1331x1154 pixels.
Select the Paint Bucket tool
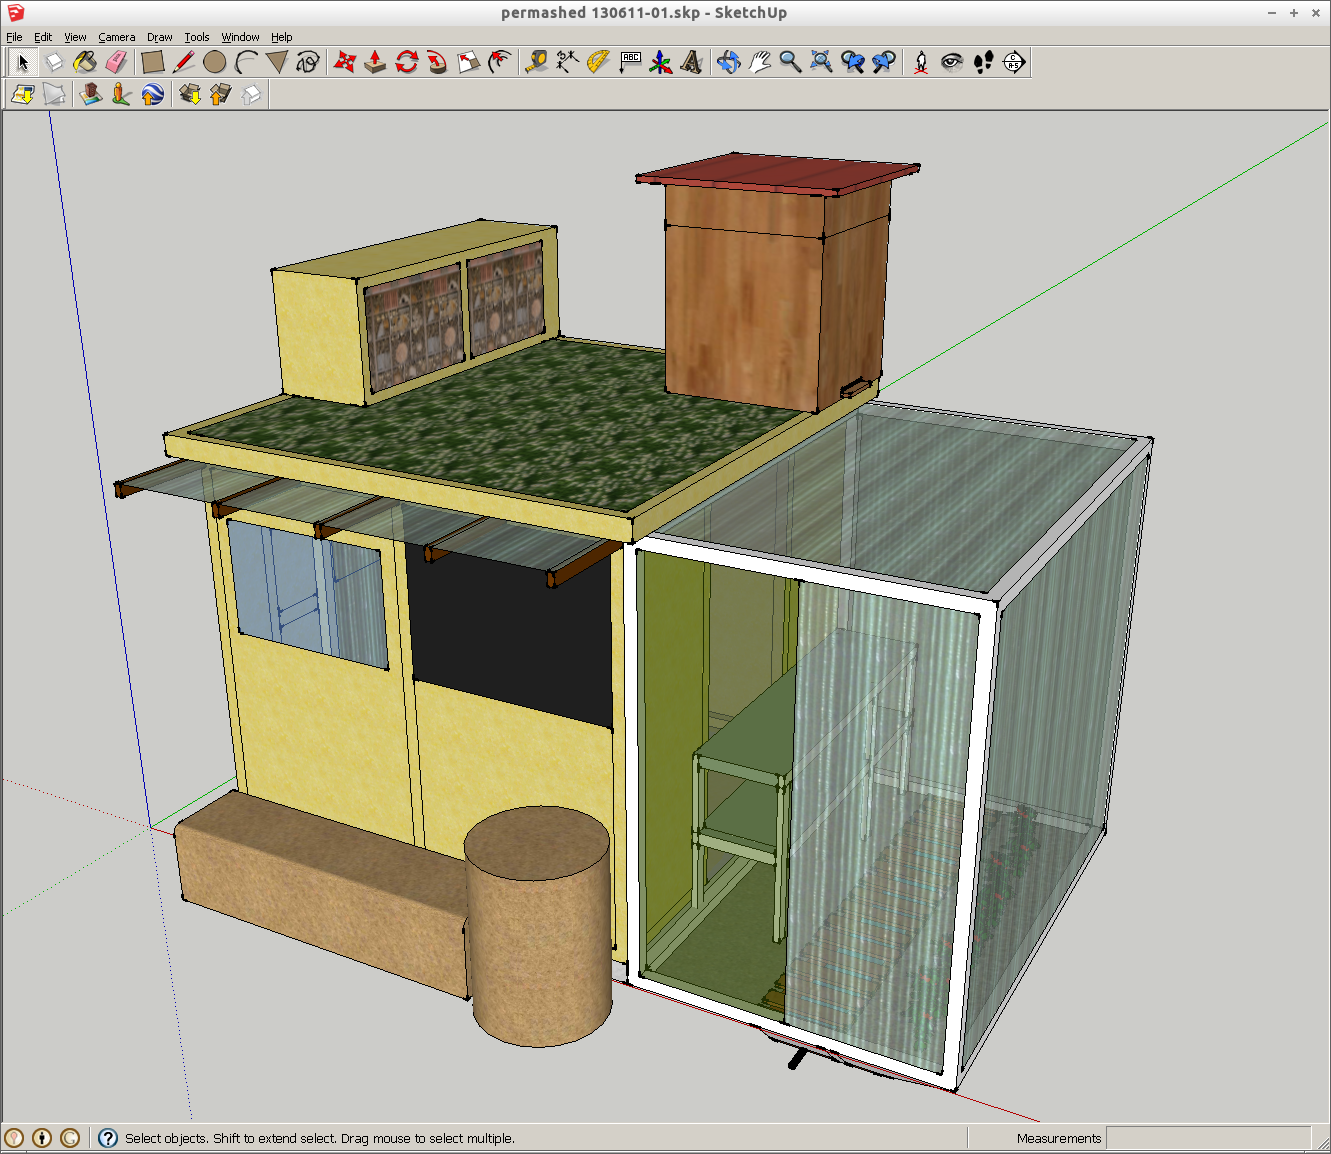(85, 62)
